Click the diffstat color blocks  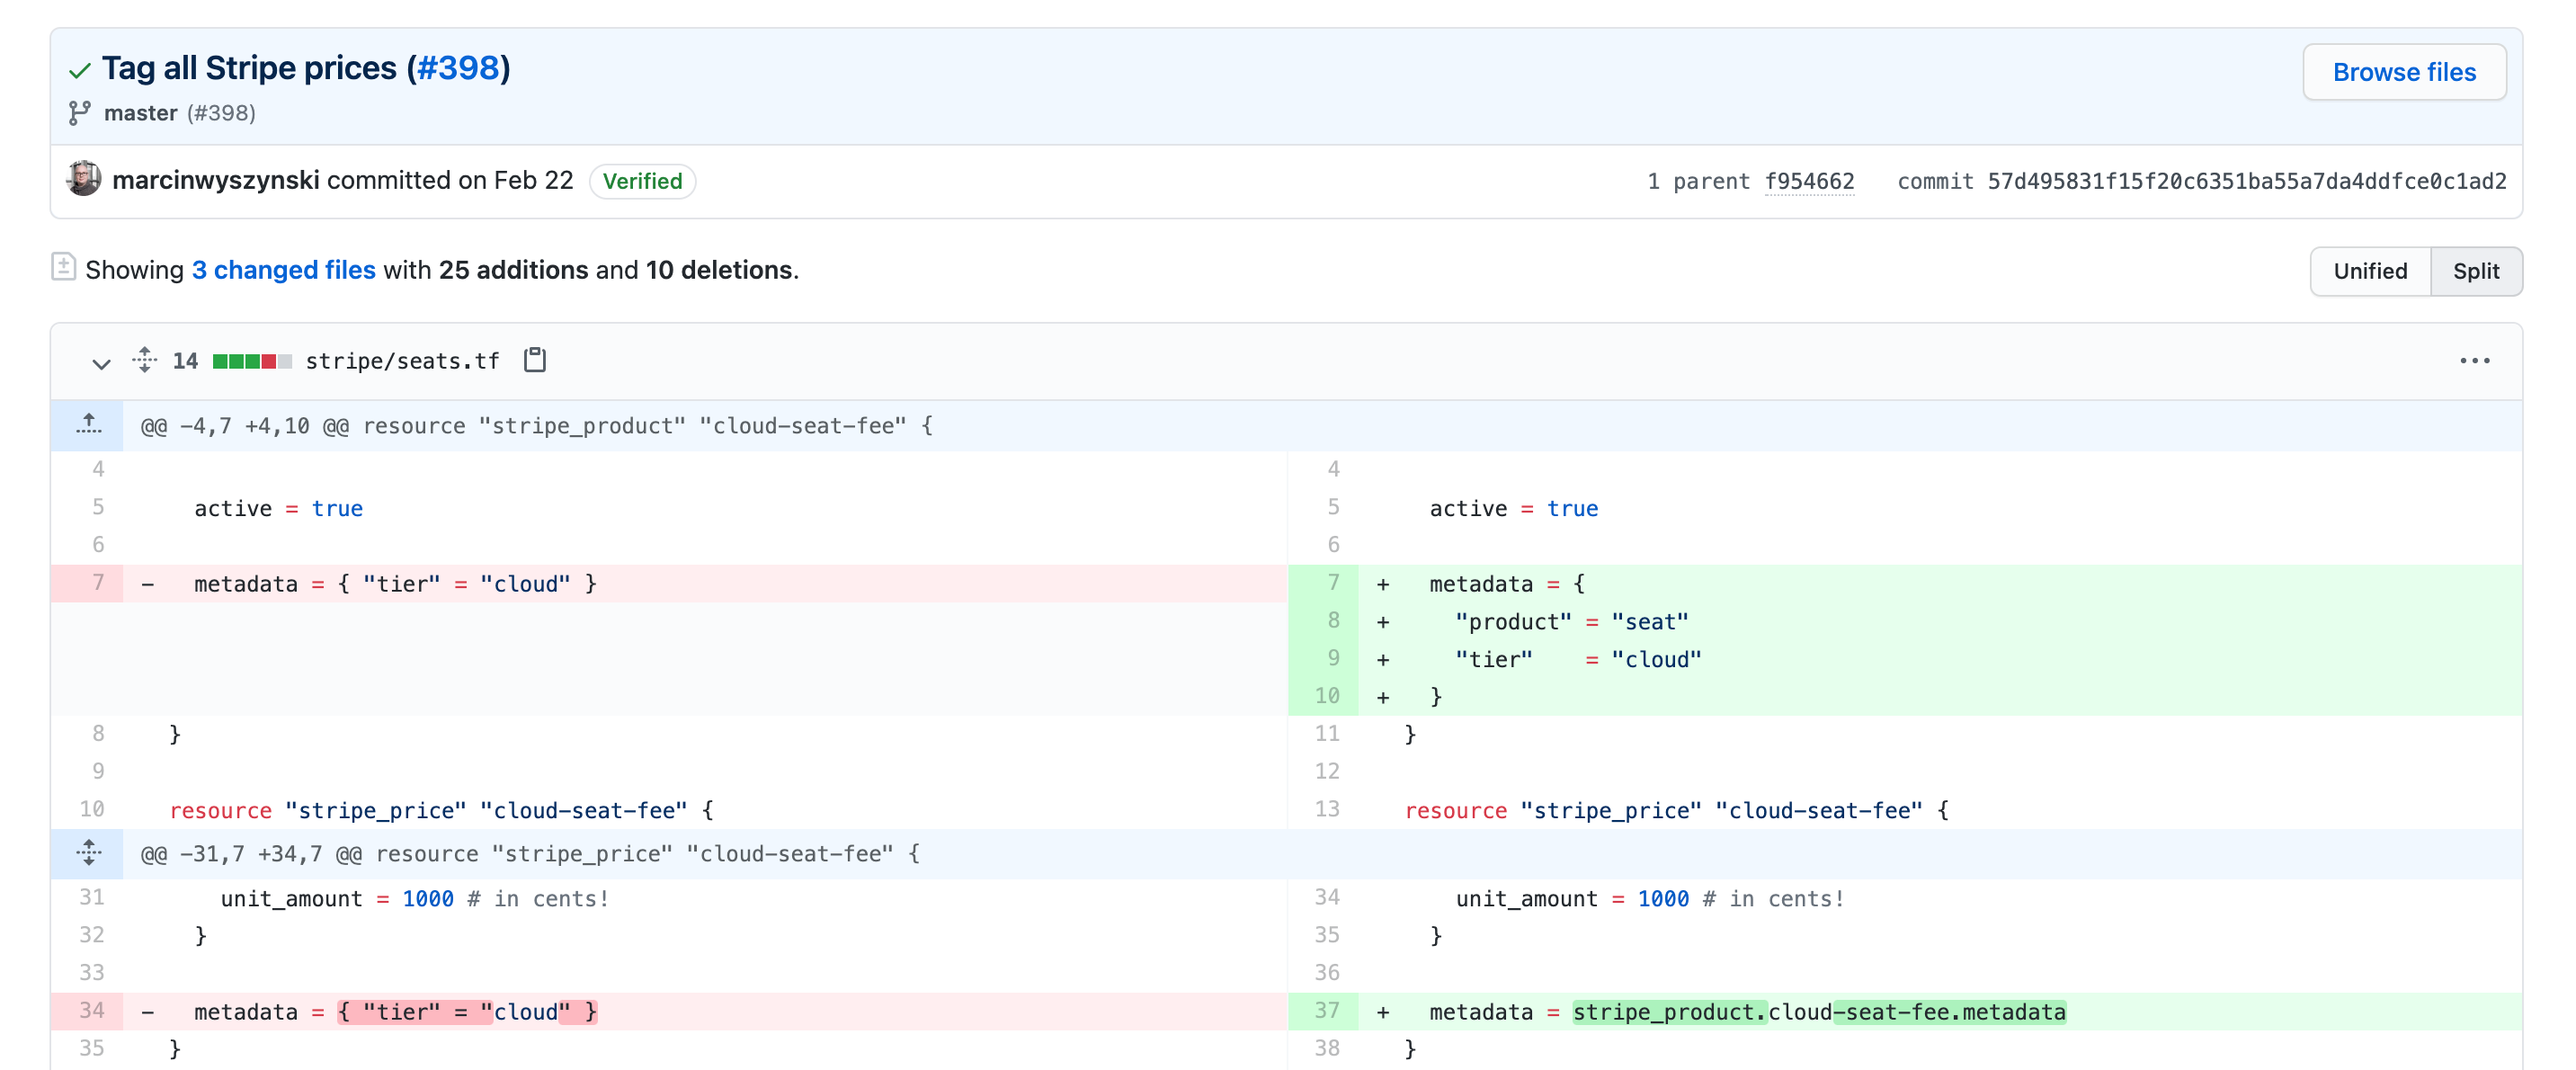click(x=252, y=361)
